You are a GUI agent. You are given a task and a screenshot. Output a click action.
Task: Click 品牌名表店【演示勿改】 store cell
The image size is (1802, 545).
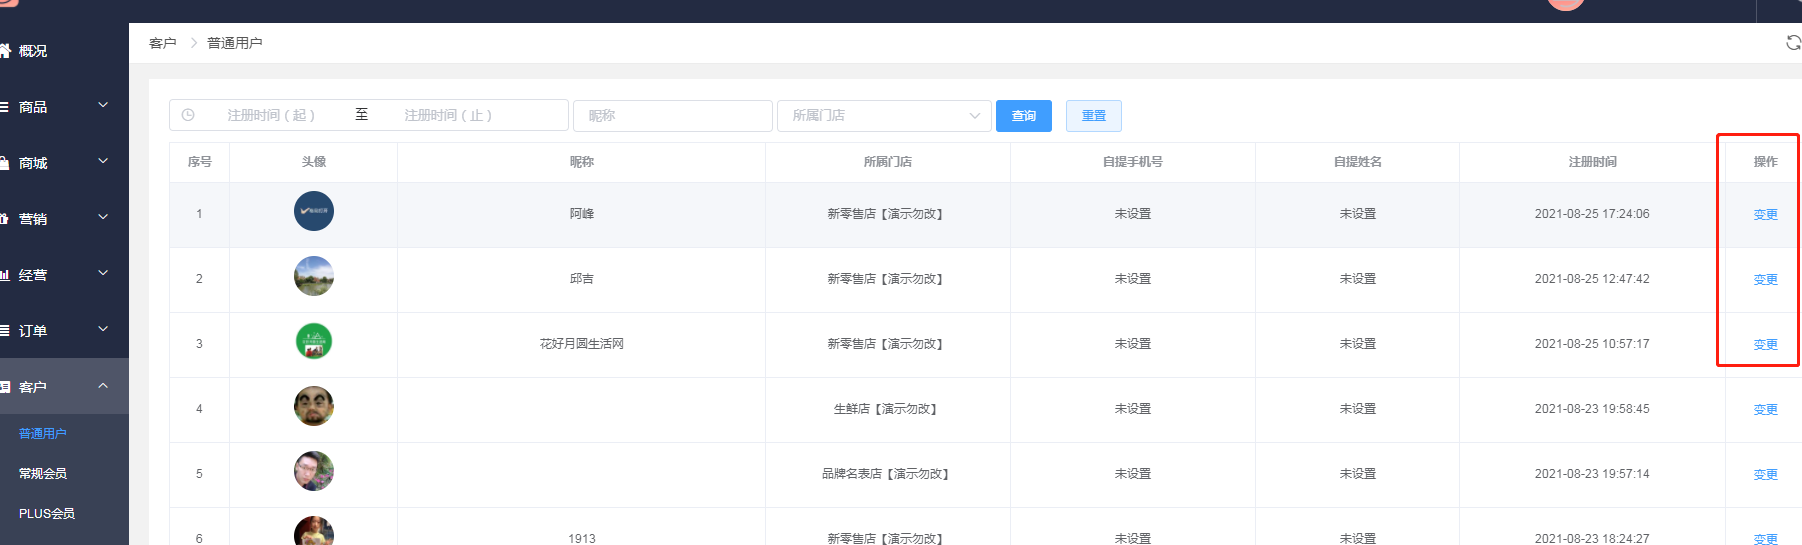click(x=886, y=474)
